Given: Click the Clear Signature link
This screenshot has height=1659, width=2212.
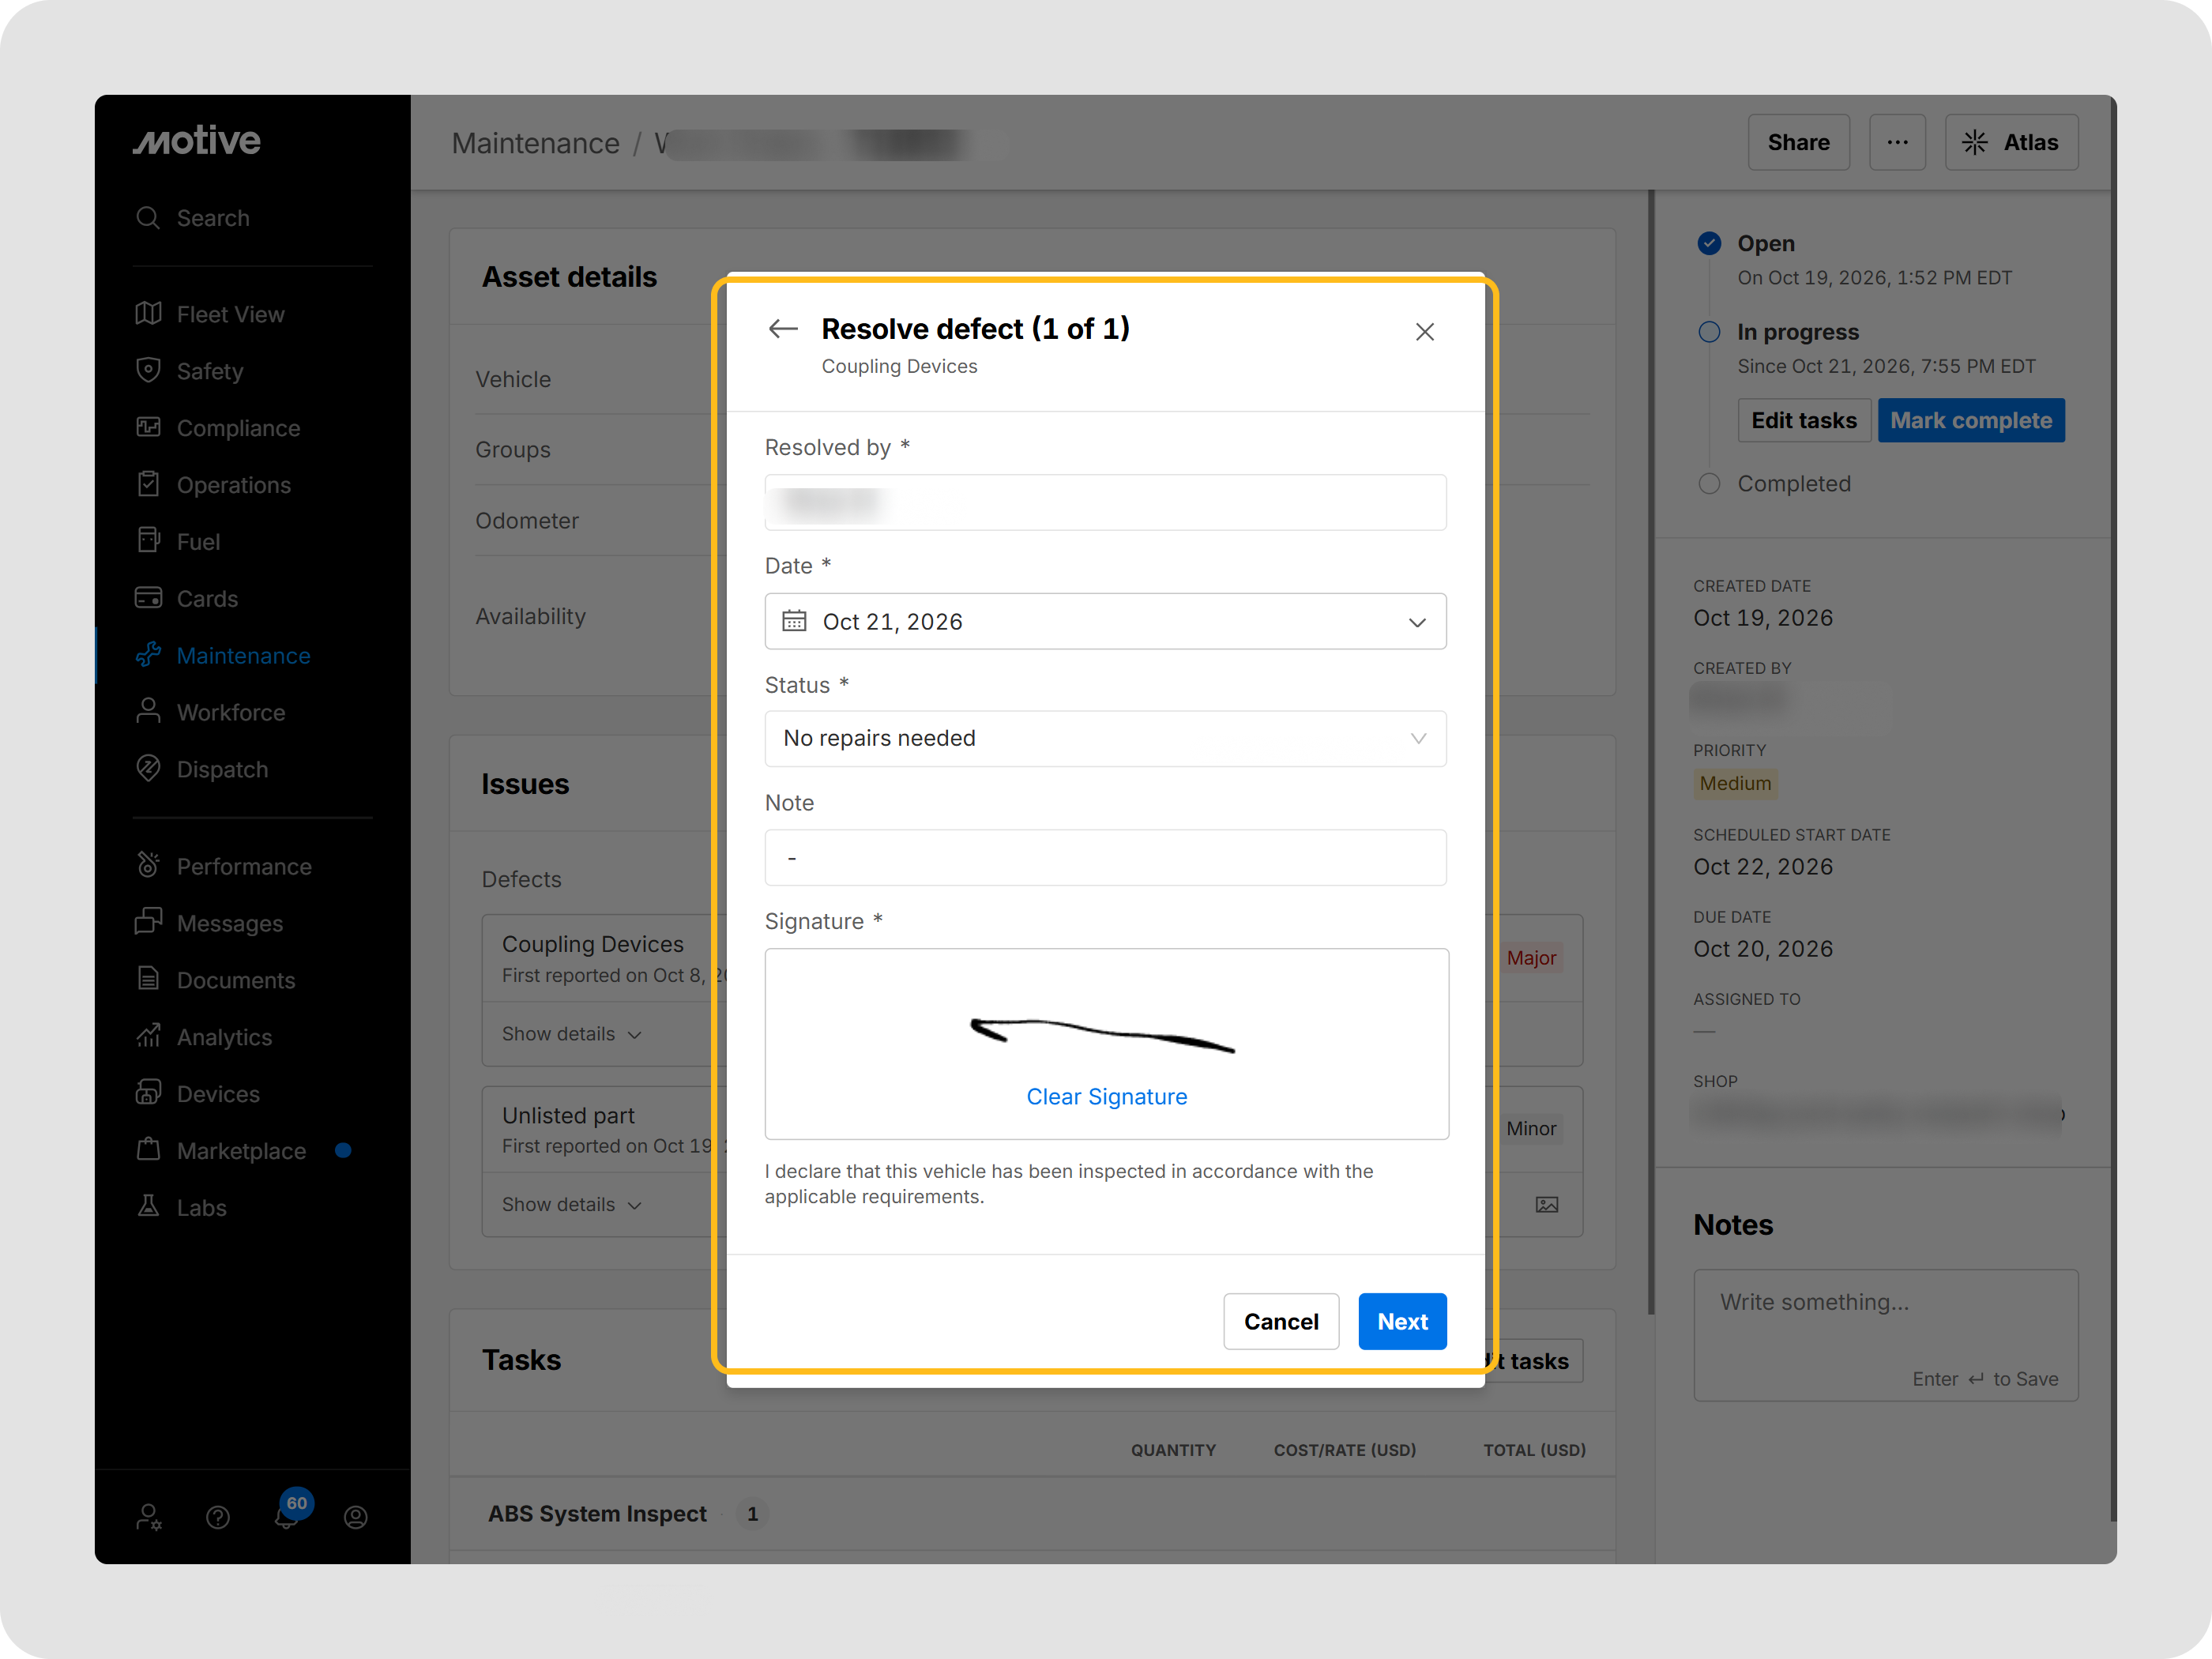Looking at the screenshot, I should (1106, 1097).
